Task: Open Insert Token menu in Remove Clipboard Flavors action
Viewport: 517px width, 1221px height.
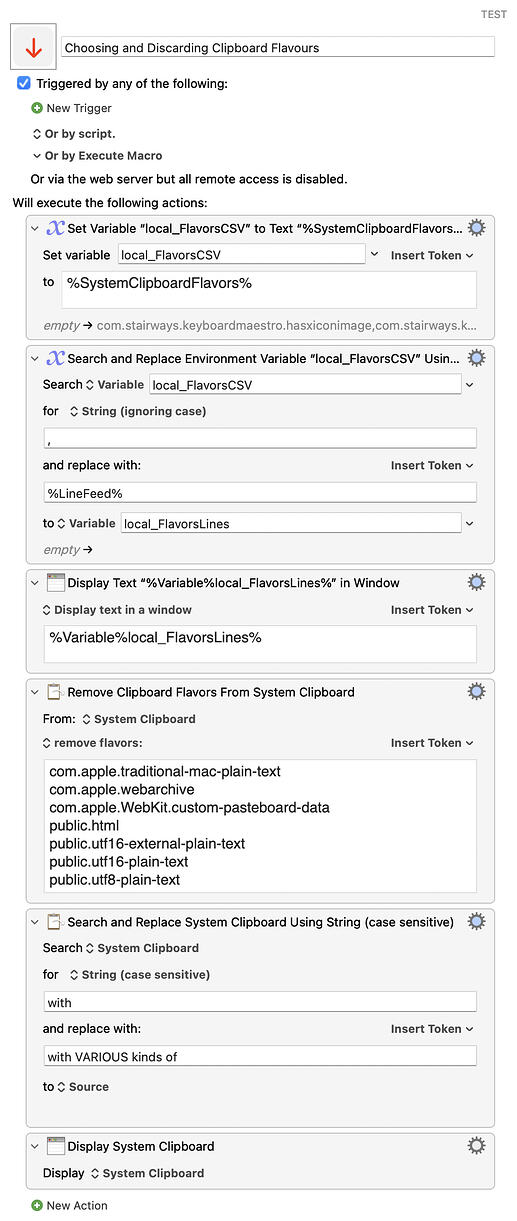Action: pos(432,742)
